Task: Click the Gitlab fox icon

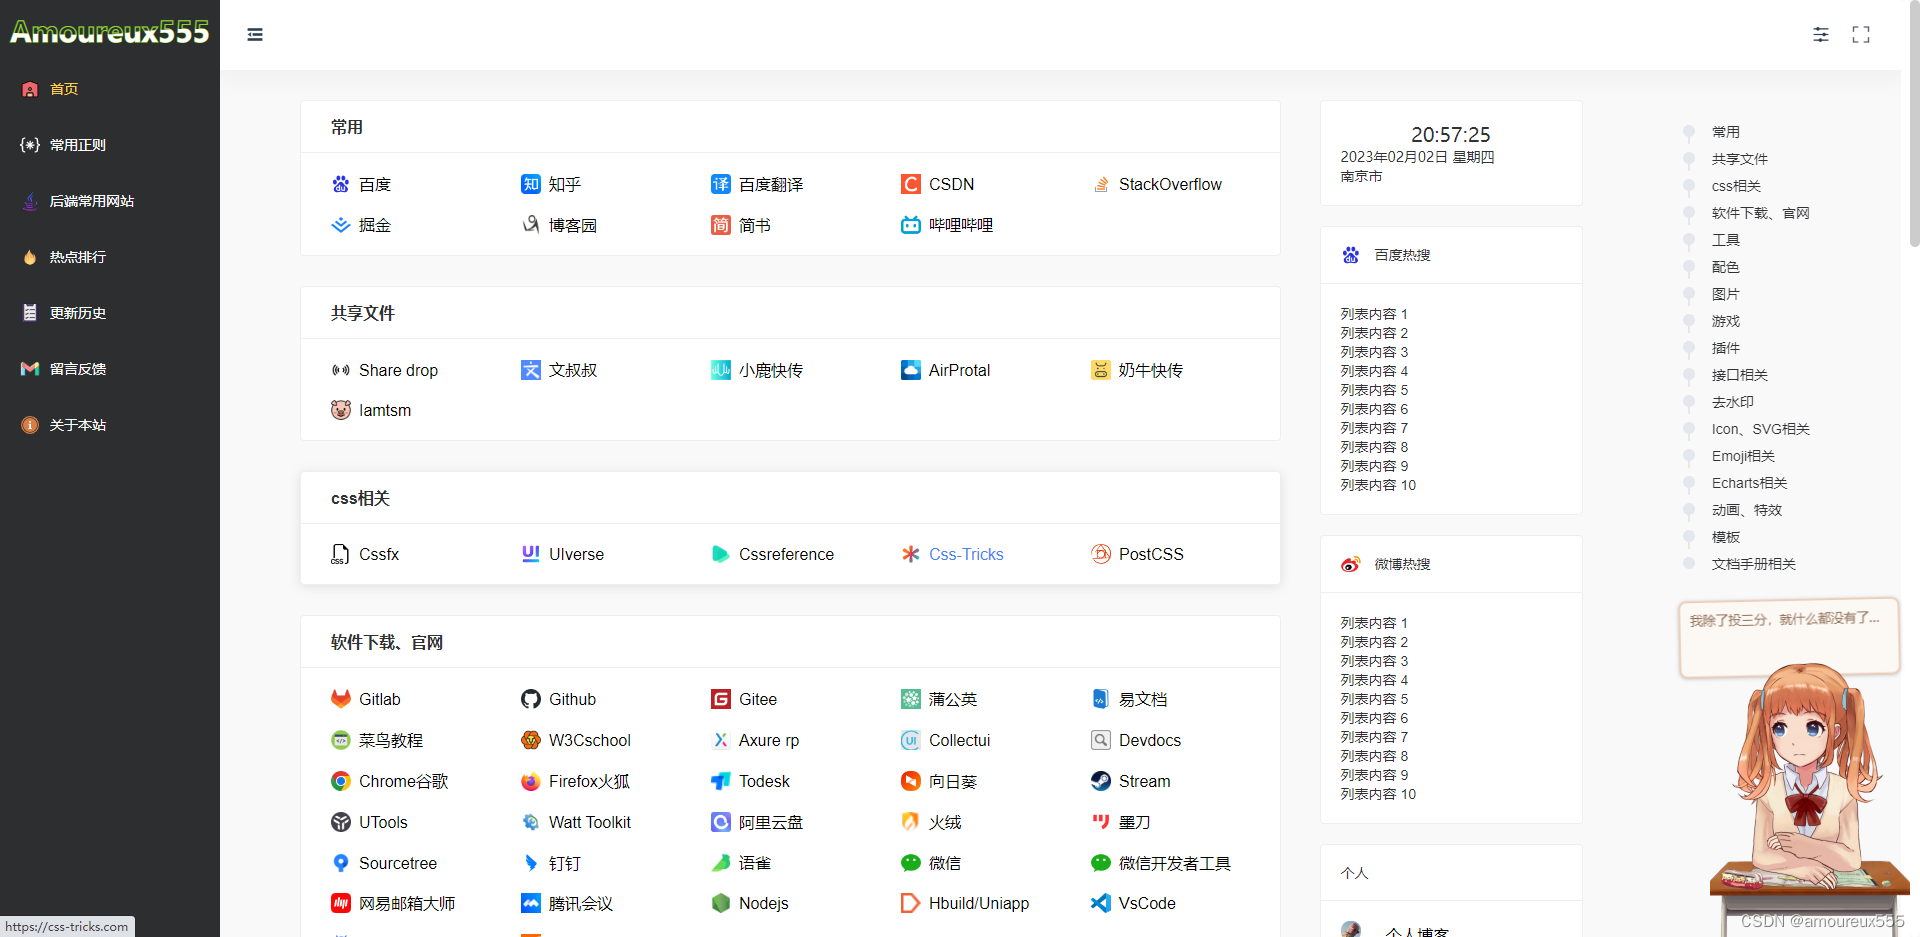Action: [x=341, y=699]
